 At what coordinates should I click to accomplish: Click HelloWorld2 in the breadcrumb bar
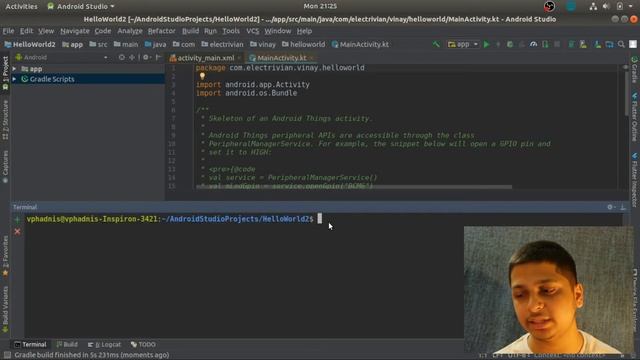pos(30,44)
